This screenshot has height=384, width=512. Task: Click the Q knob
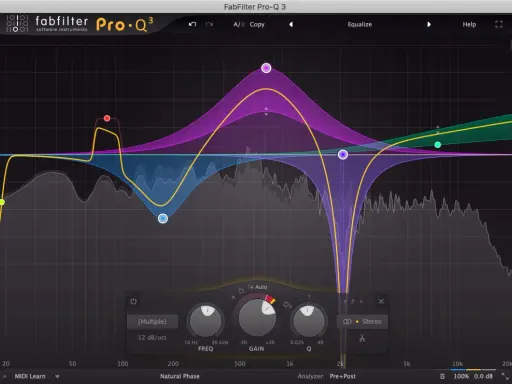pos(308,320)
